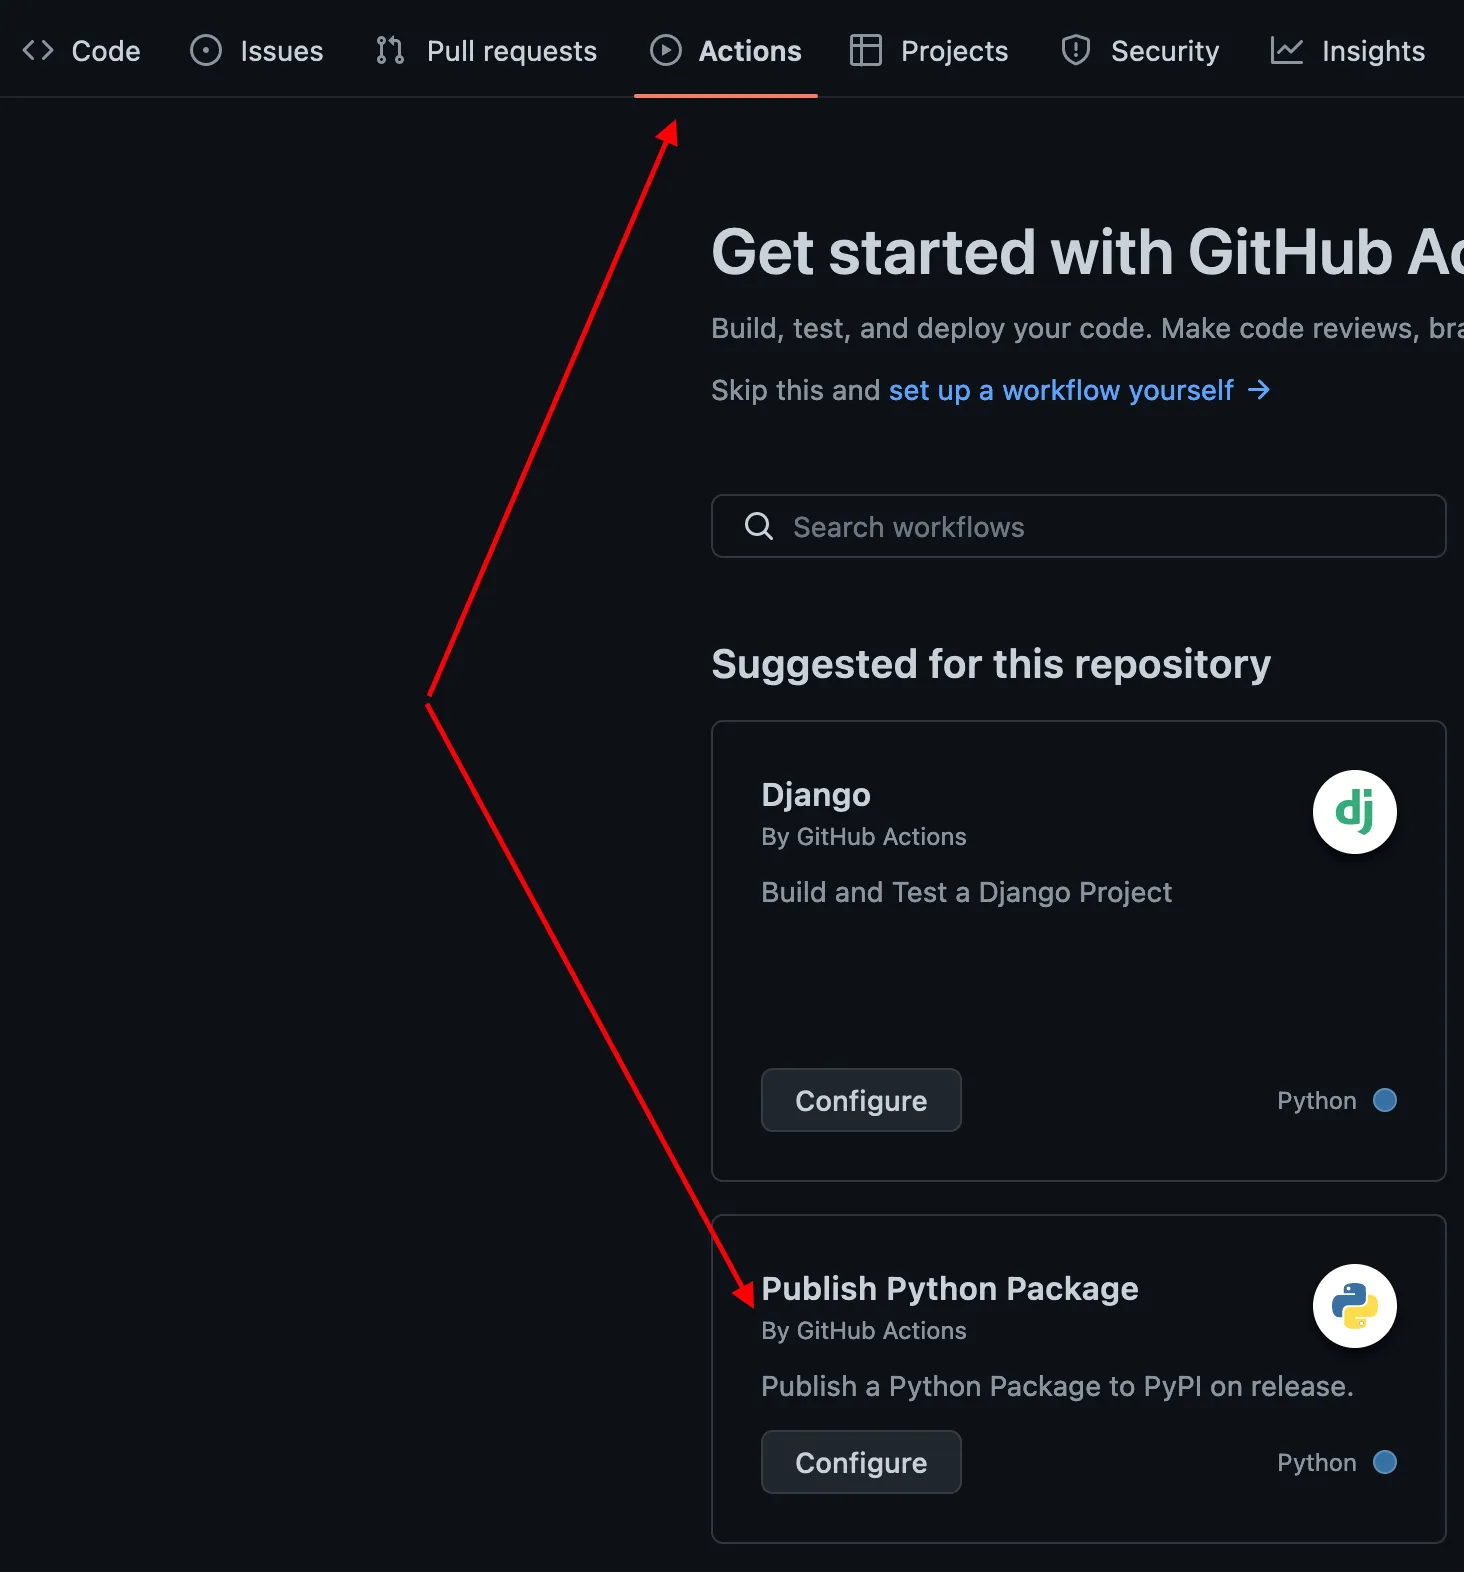Click the Insights graph icon

(1287, 50)
